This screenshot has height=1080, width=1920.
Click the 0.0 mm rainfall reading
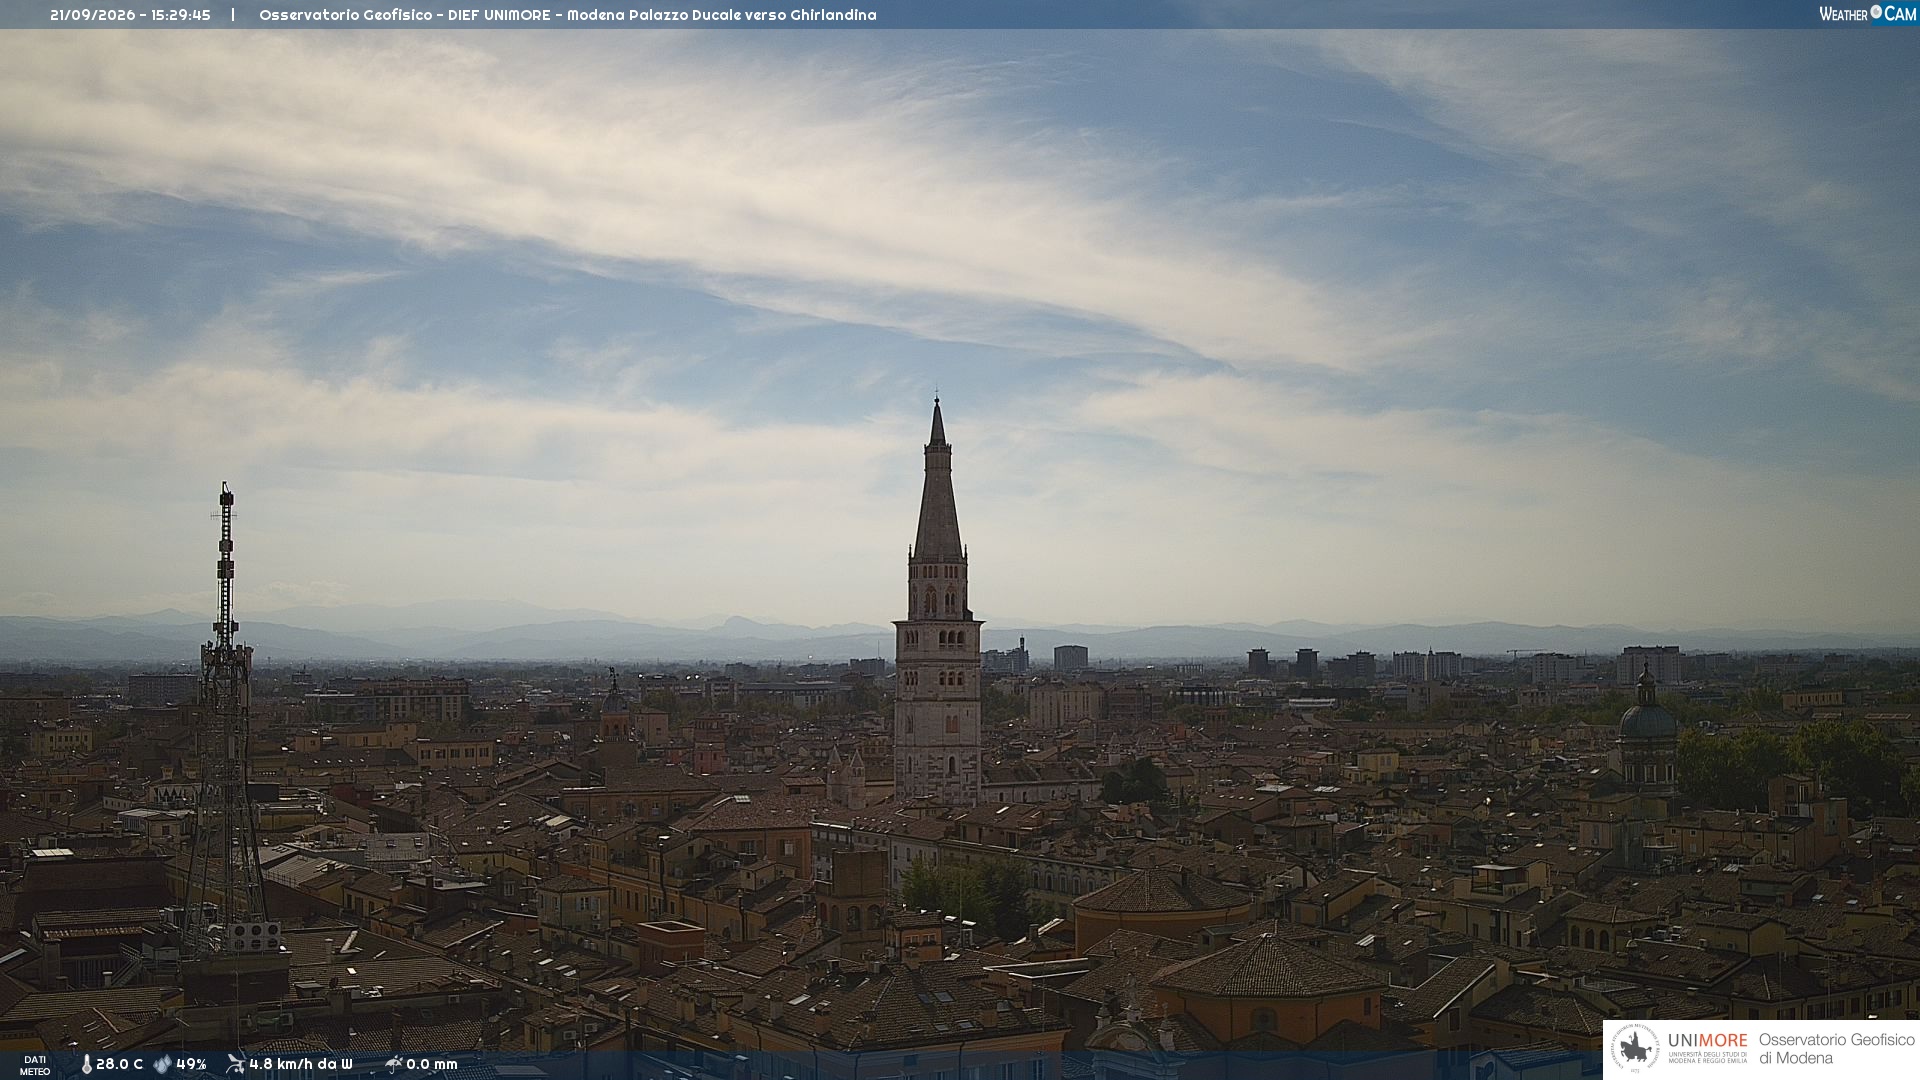click(x=432, y=1064)
